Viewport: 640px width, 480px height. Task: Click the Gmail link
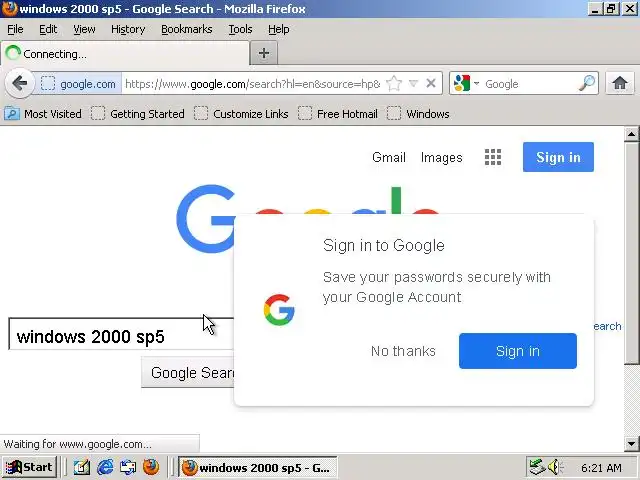pyautogui.click(x=389, y=158)
